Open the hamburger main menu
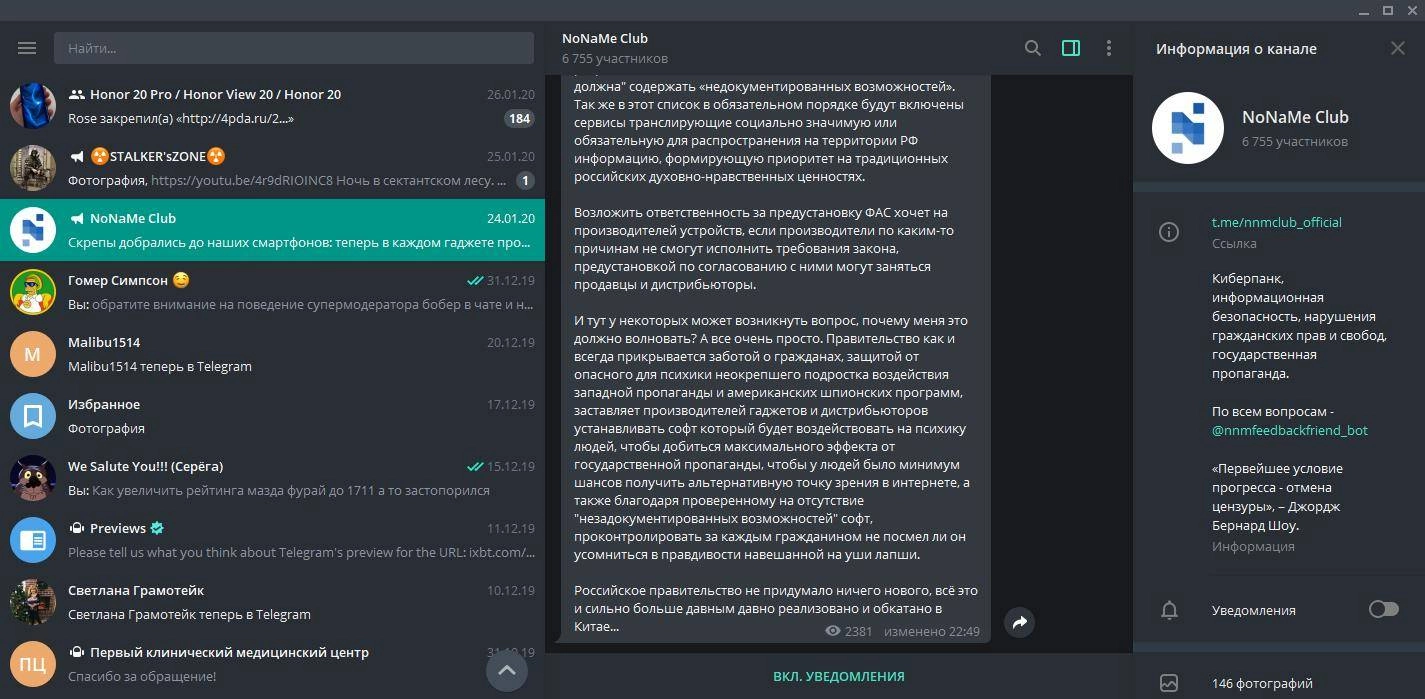 [27, 48]
